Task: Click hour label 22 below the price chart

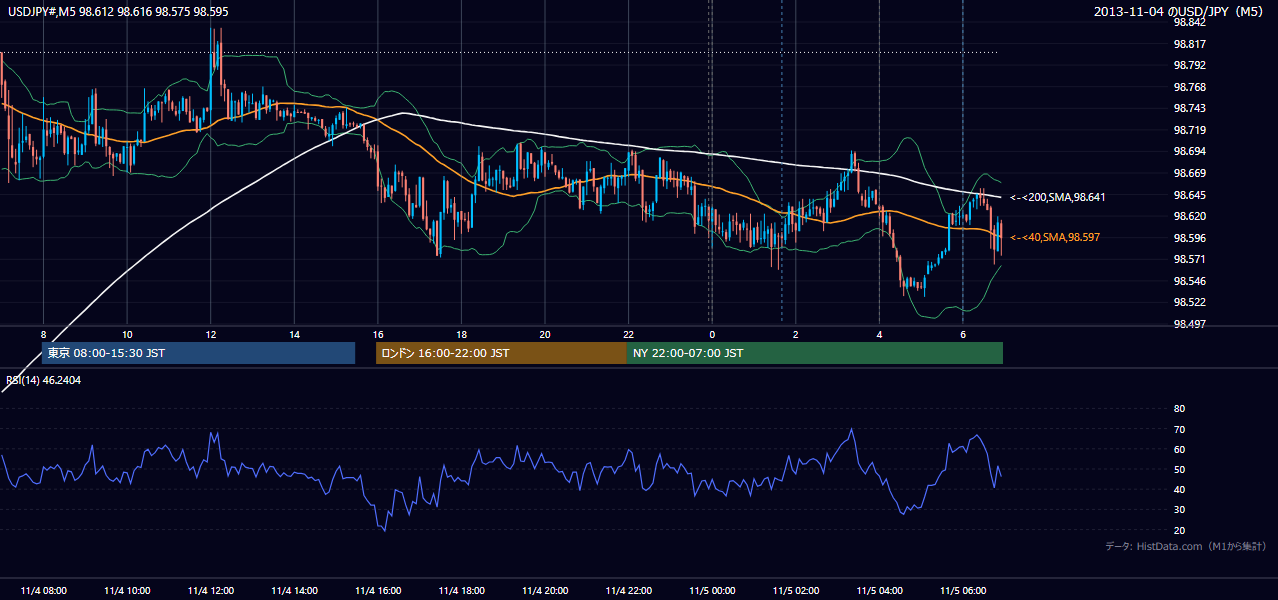Action: click(628, 334)
